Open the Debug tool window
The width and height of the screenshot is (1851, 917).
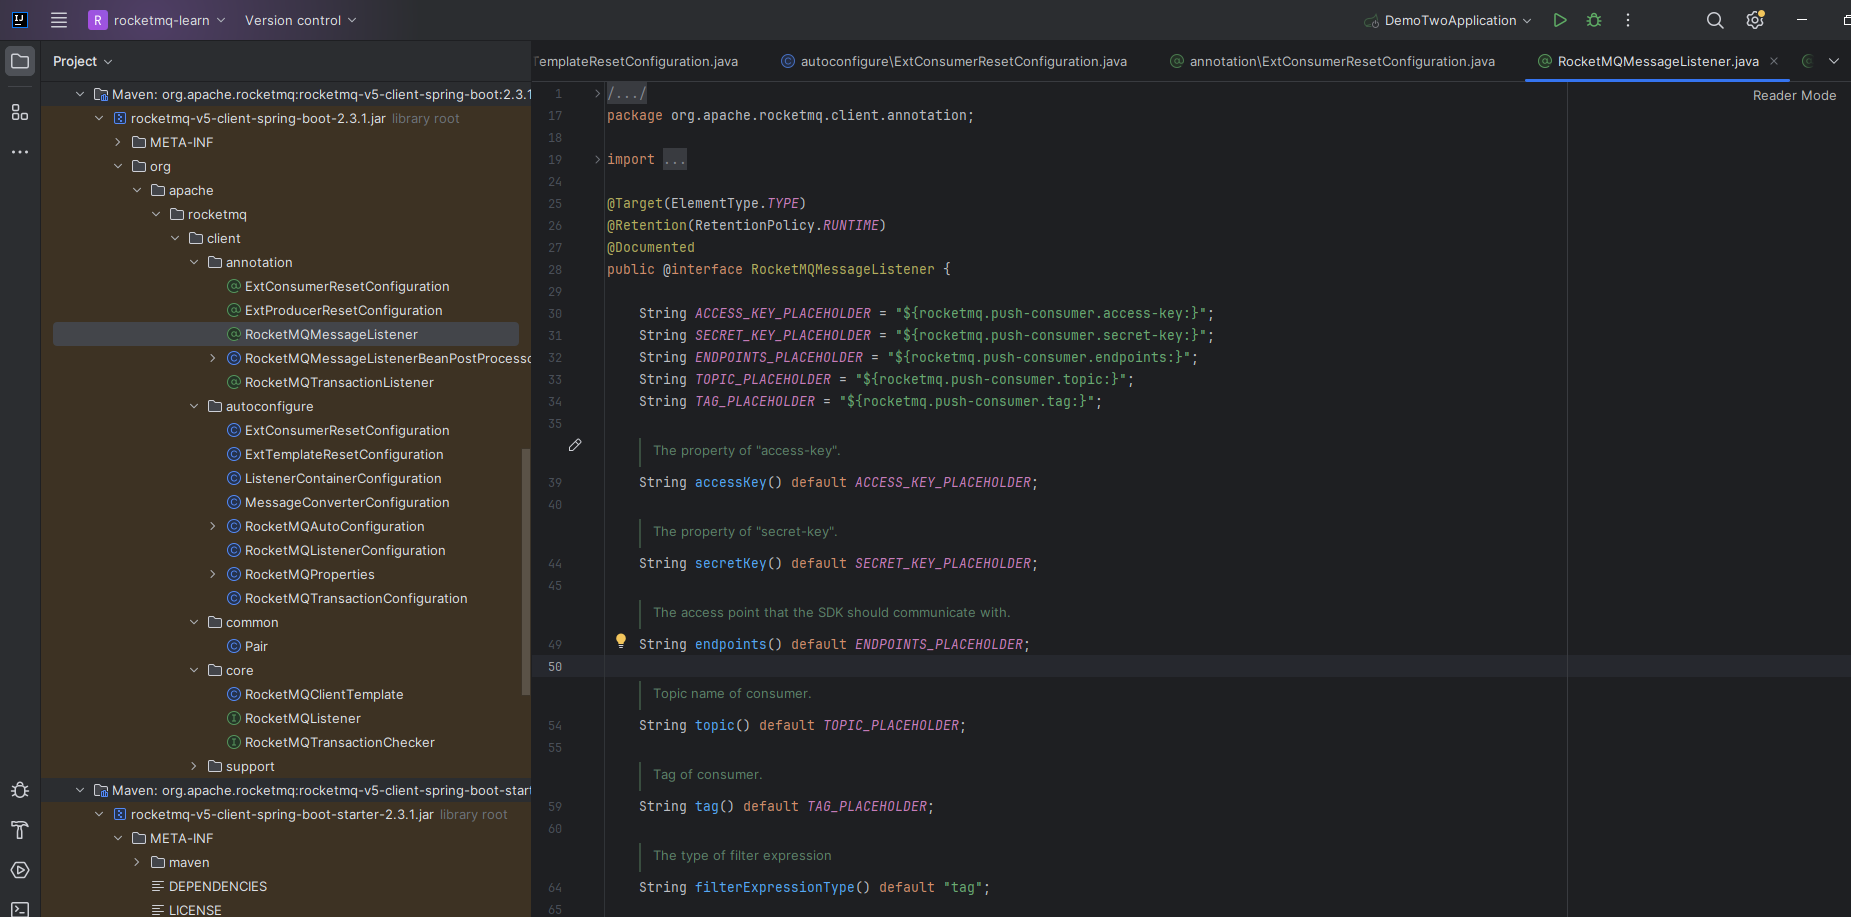(20, 790)
